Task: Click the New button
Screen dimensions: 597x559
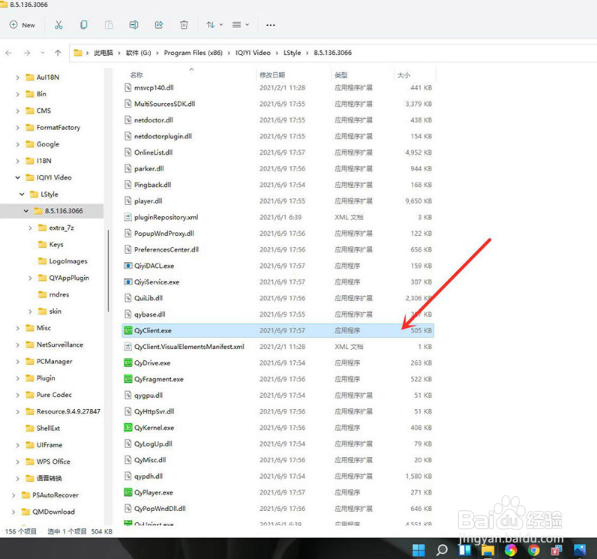Action: [22, 25]
